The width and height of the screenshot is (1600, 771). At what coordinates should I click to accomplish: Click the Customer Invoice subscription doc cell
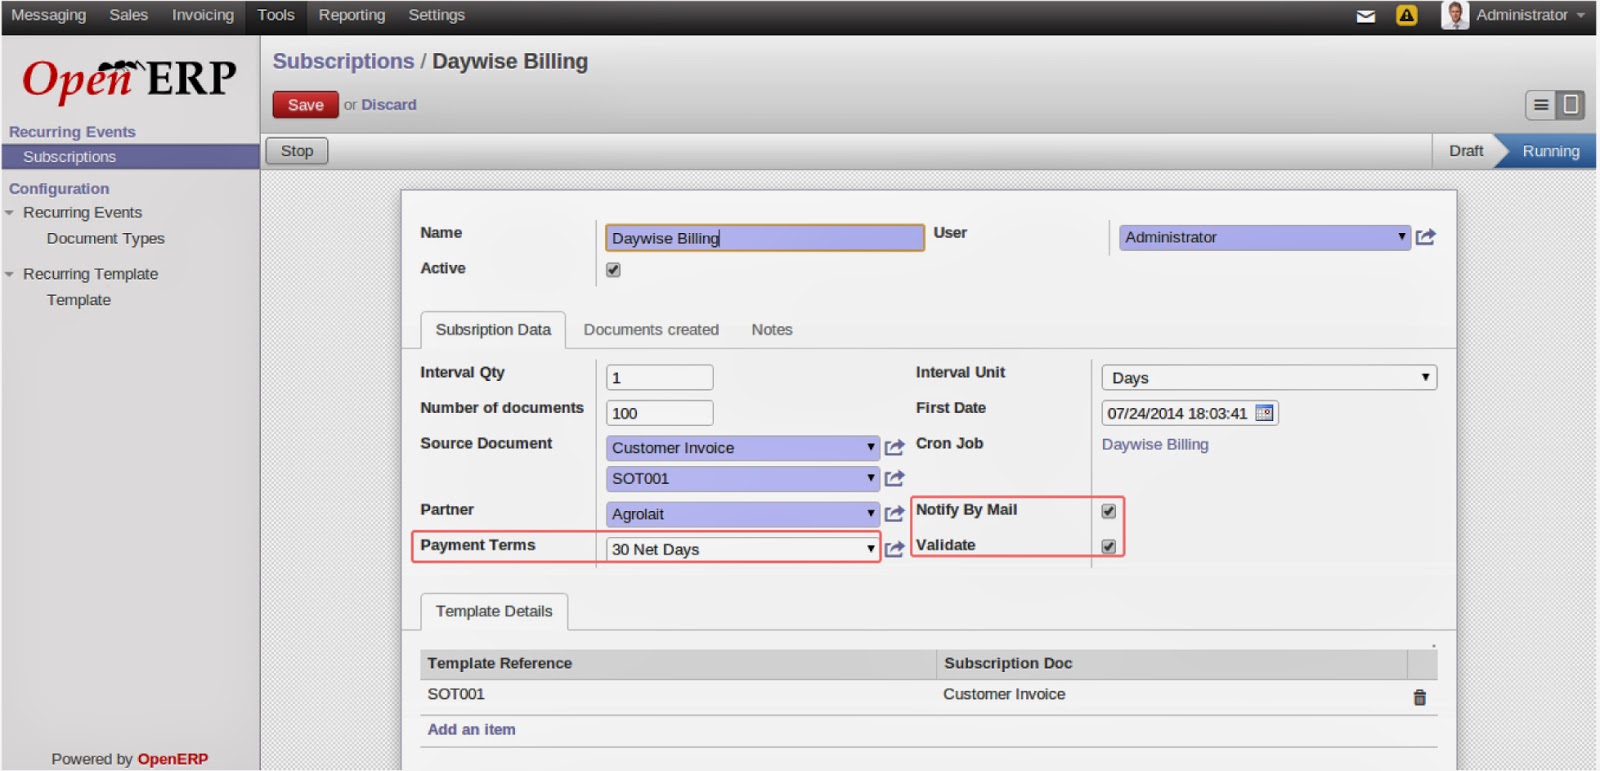pos(1004,694)
